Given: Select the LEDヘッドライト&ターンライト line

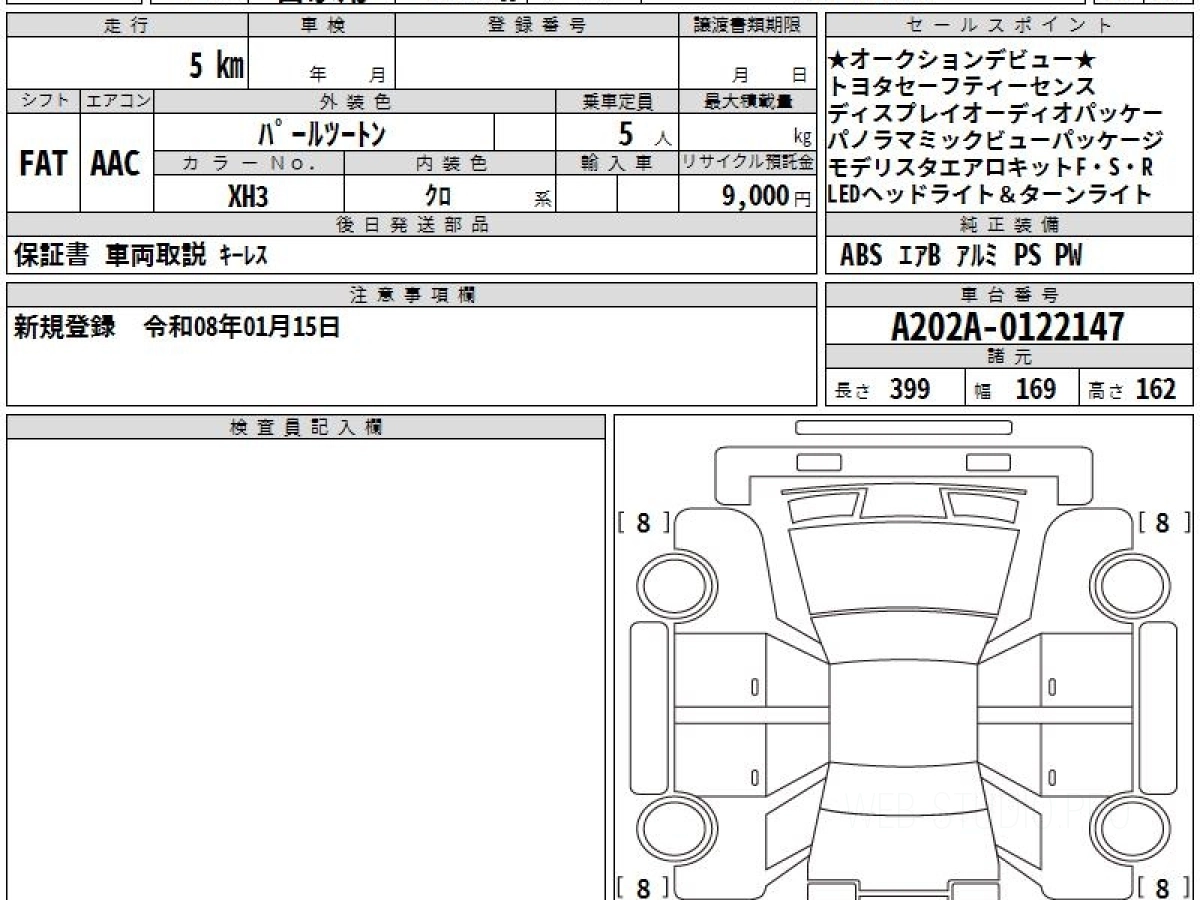Looking at the screenshot, I should tap(991, 194).
